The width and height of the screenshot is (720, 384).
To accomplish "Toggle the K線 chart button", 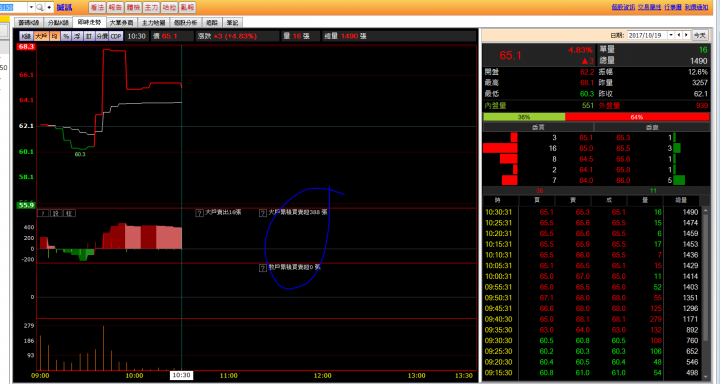I will coord(26,36).
